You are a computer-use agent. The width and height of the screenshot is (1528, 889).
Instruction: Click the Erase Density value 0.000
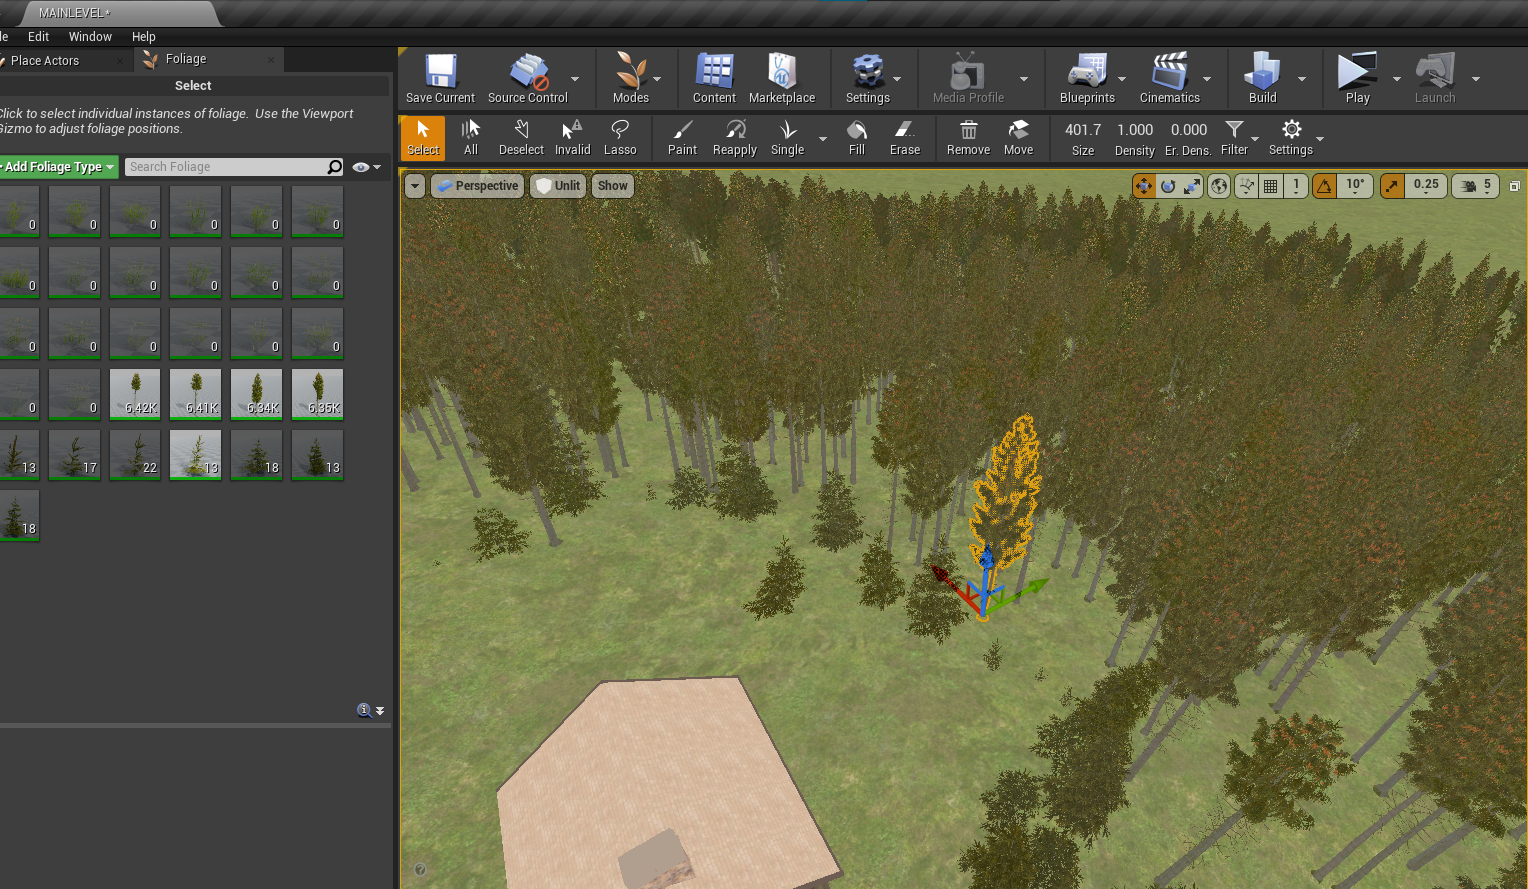point(1189,130)
